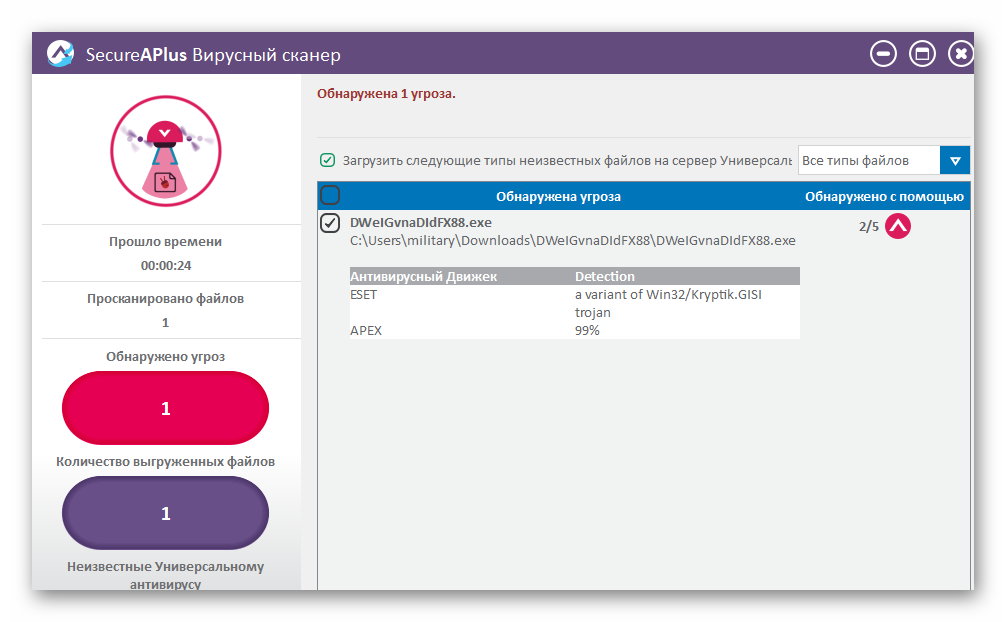This screenshot has height=622, width=1006.
Task: Click the SecureAPlus logo icon
Action: coord(60,54)
